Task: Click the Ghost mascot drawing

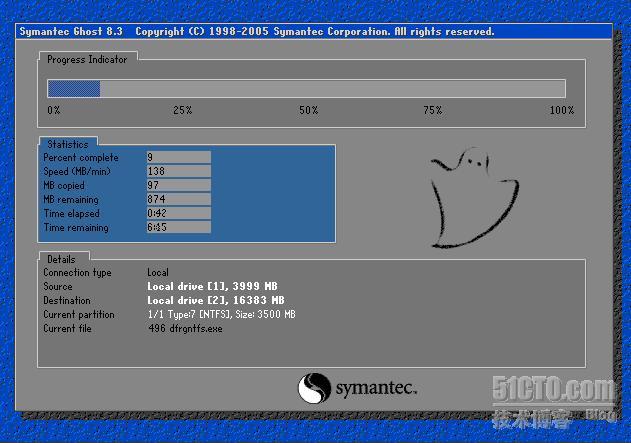Action: coord(474,198)
